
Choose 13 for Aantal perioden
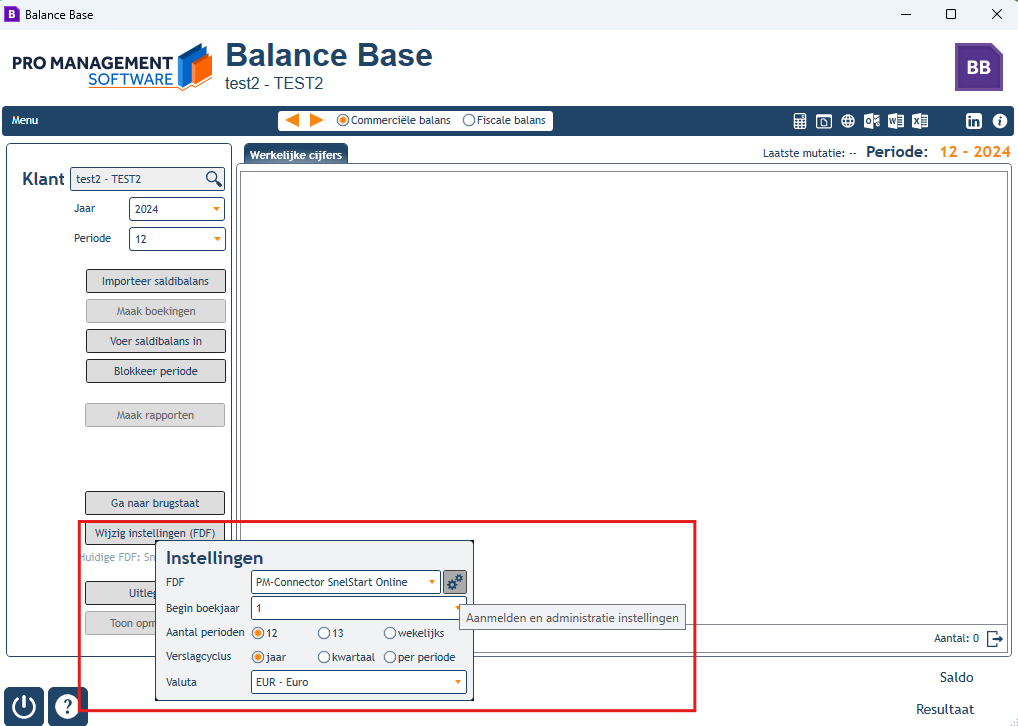330,632
